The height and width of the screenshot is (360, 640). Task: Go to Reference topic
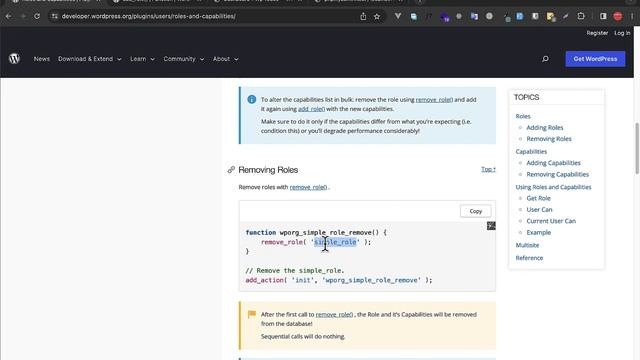[x=529, y=258]
